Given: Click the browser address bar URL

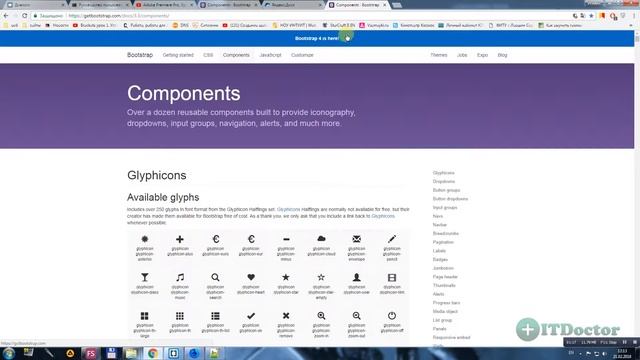Looking at the screenshot, I should (119, 16).
